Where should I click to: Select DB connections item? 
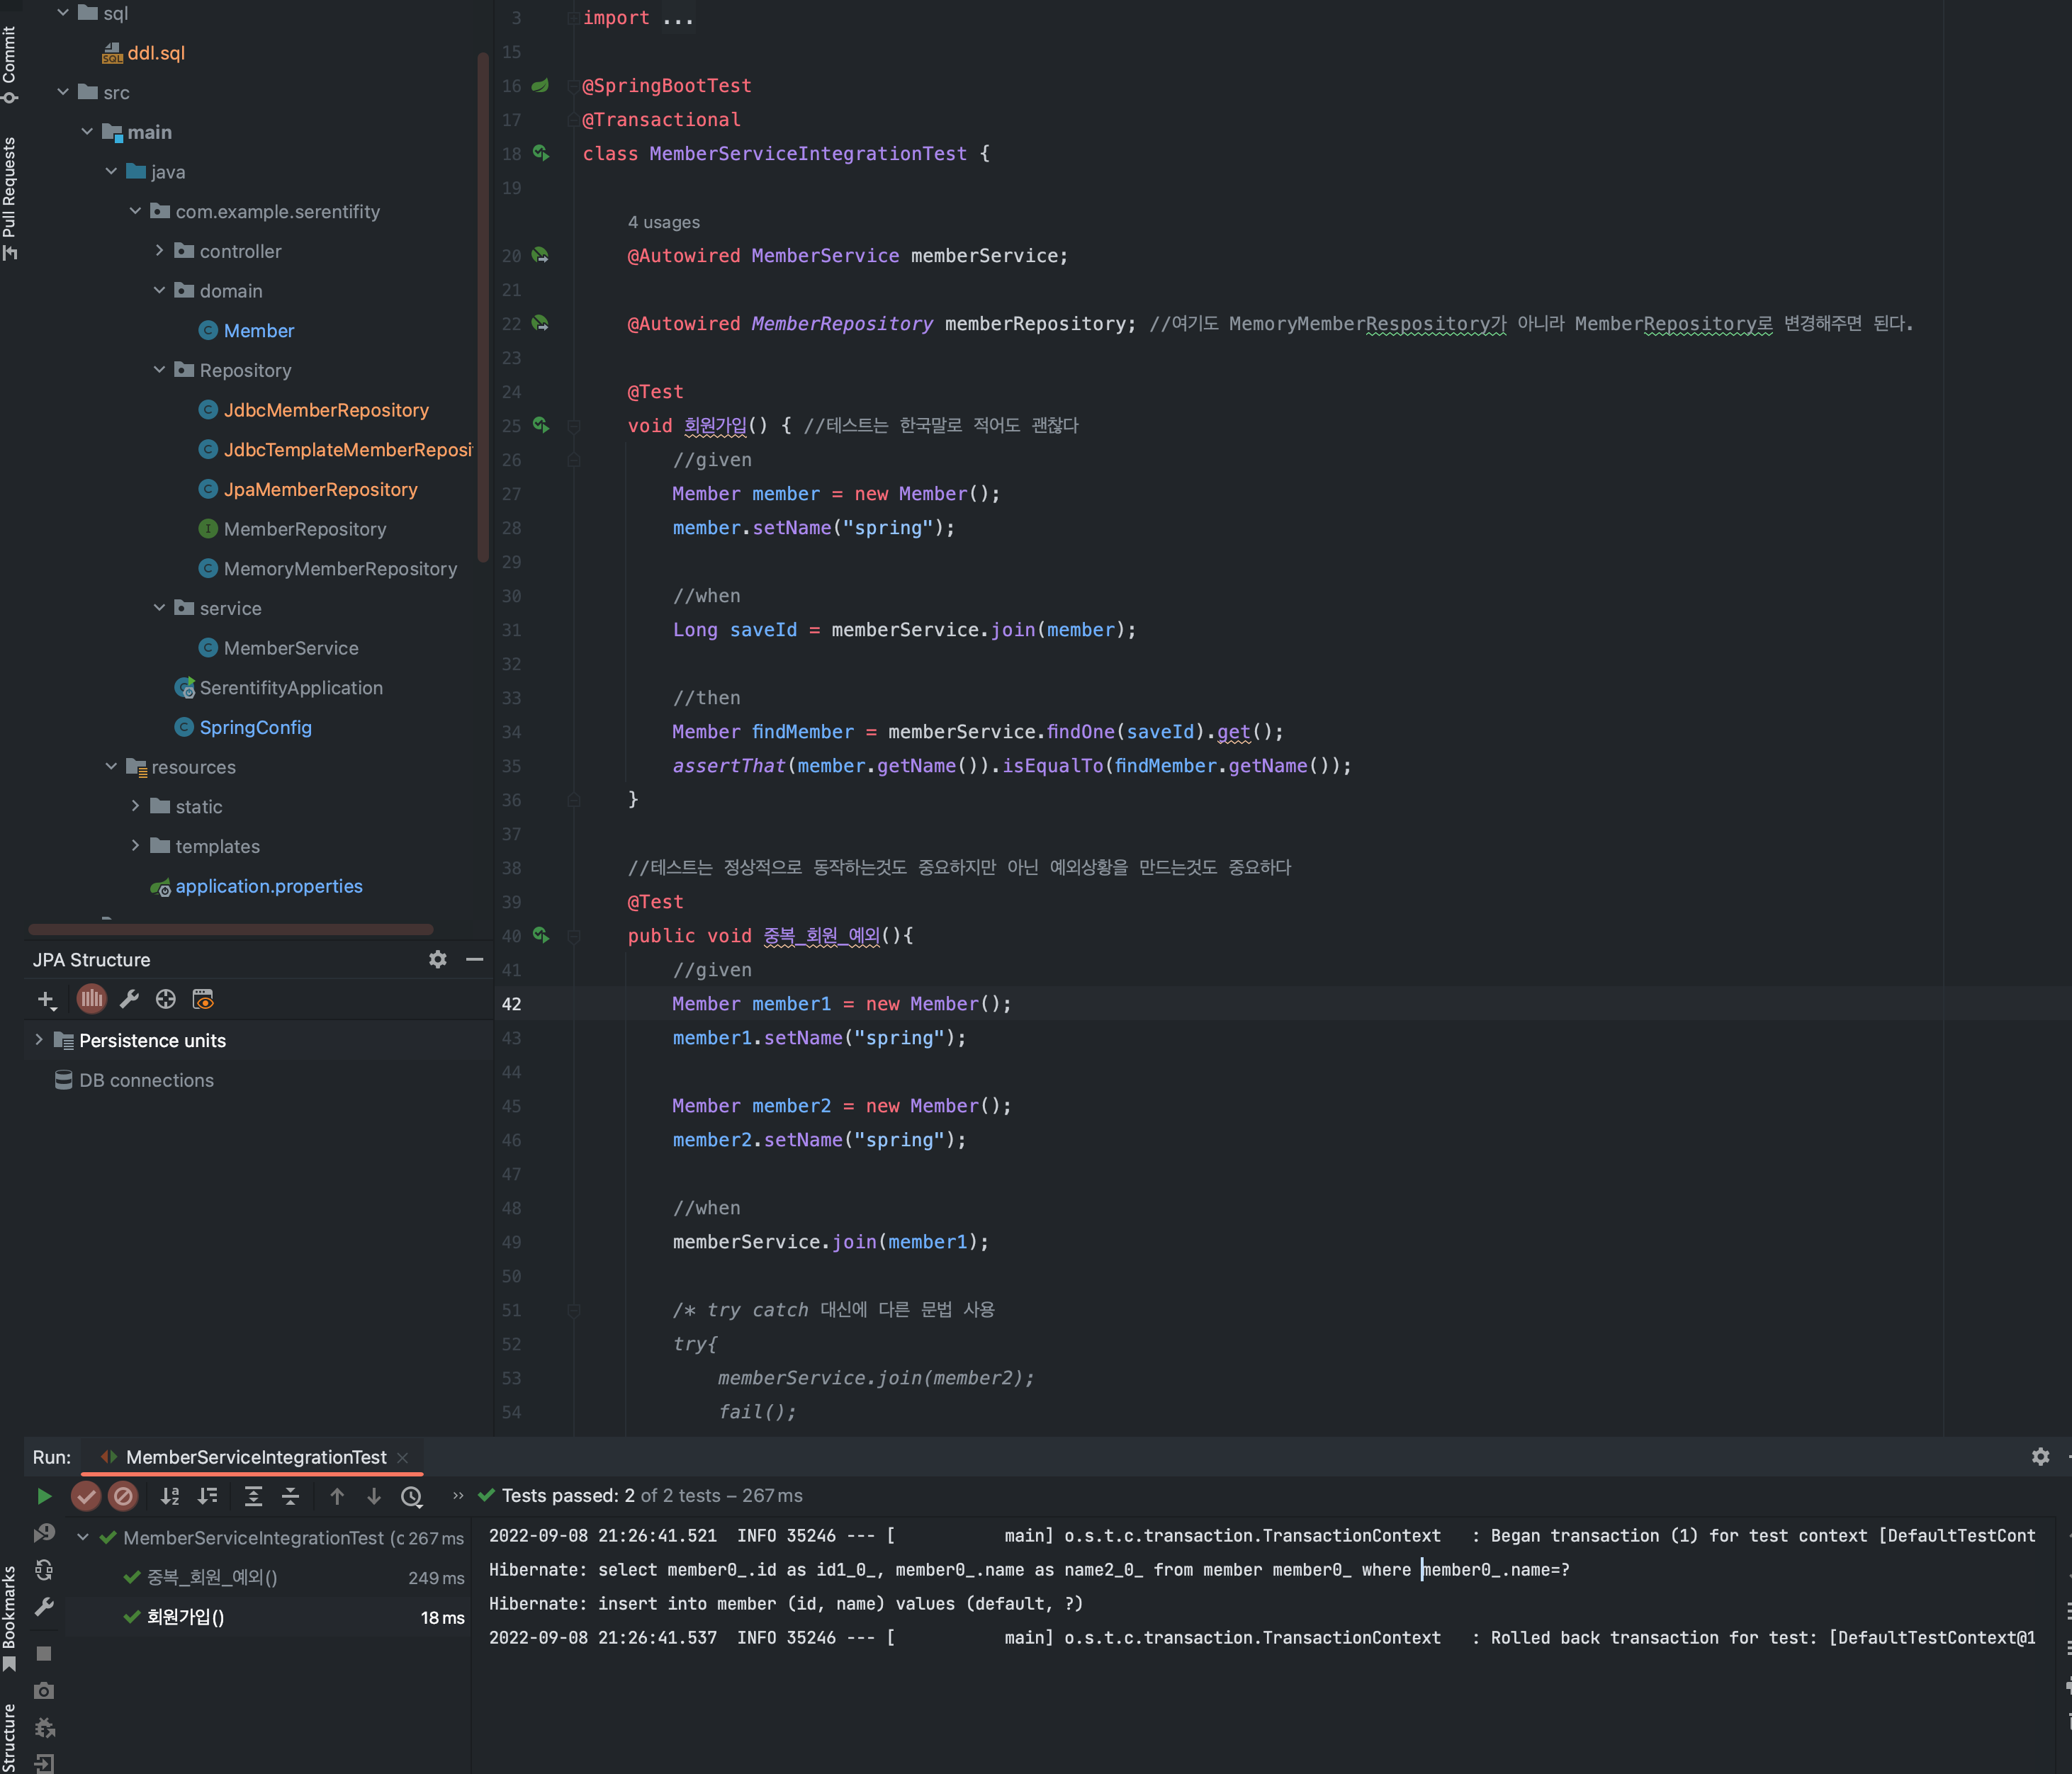point(146,1080)
